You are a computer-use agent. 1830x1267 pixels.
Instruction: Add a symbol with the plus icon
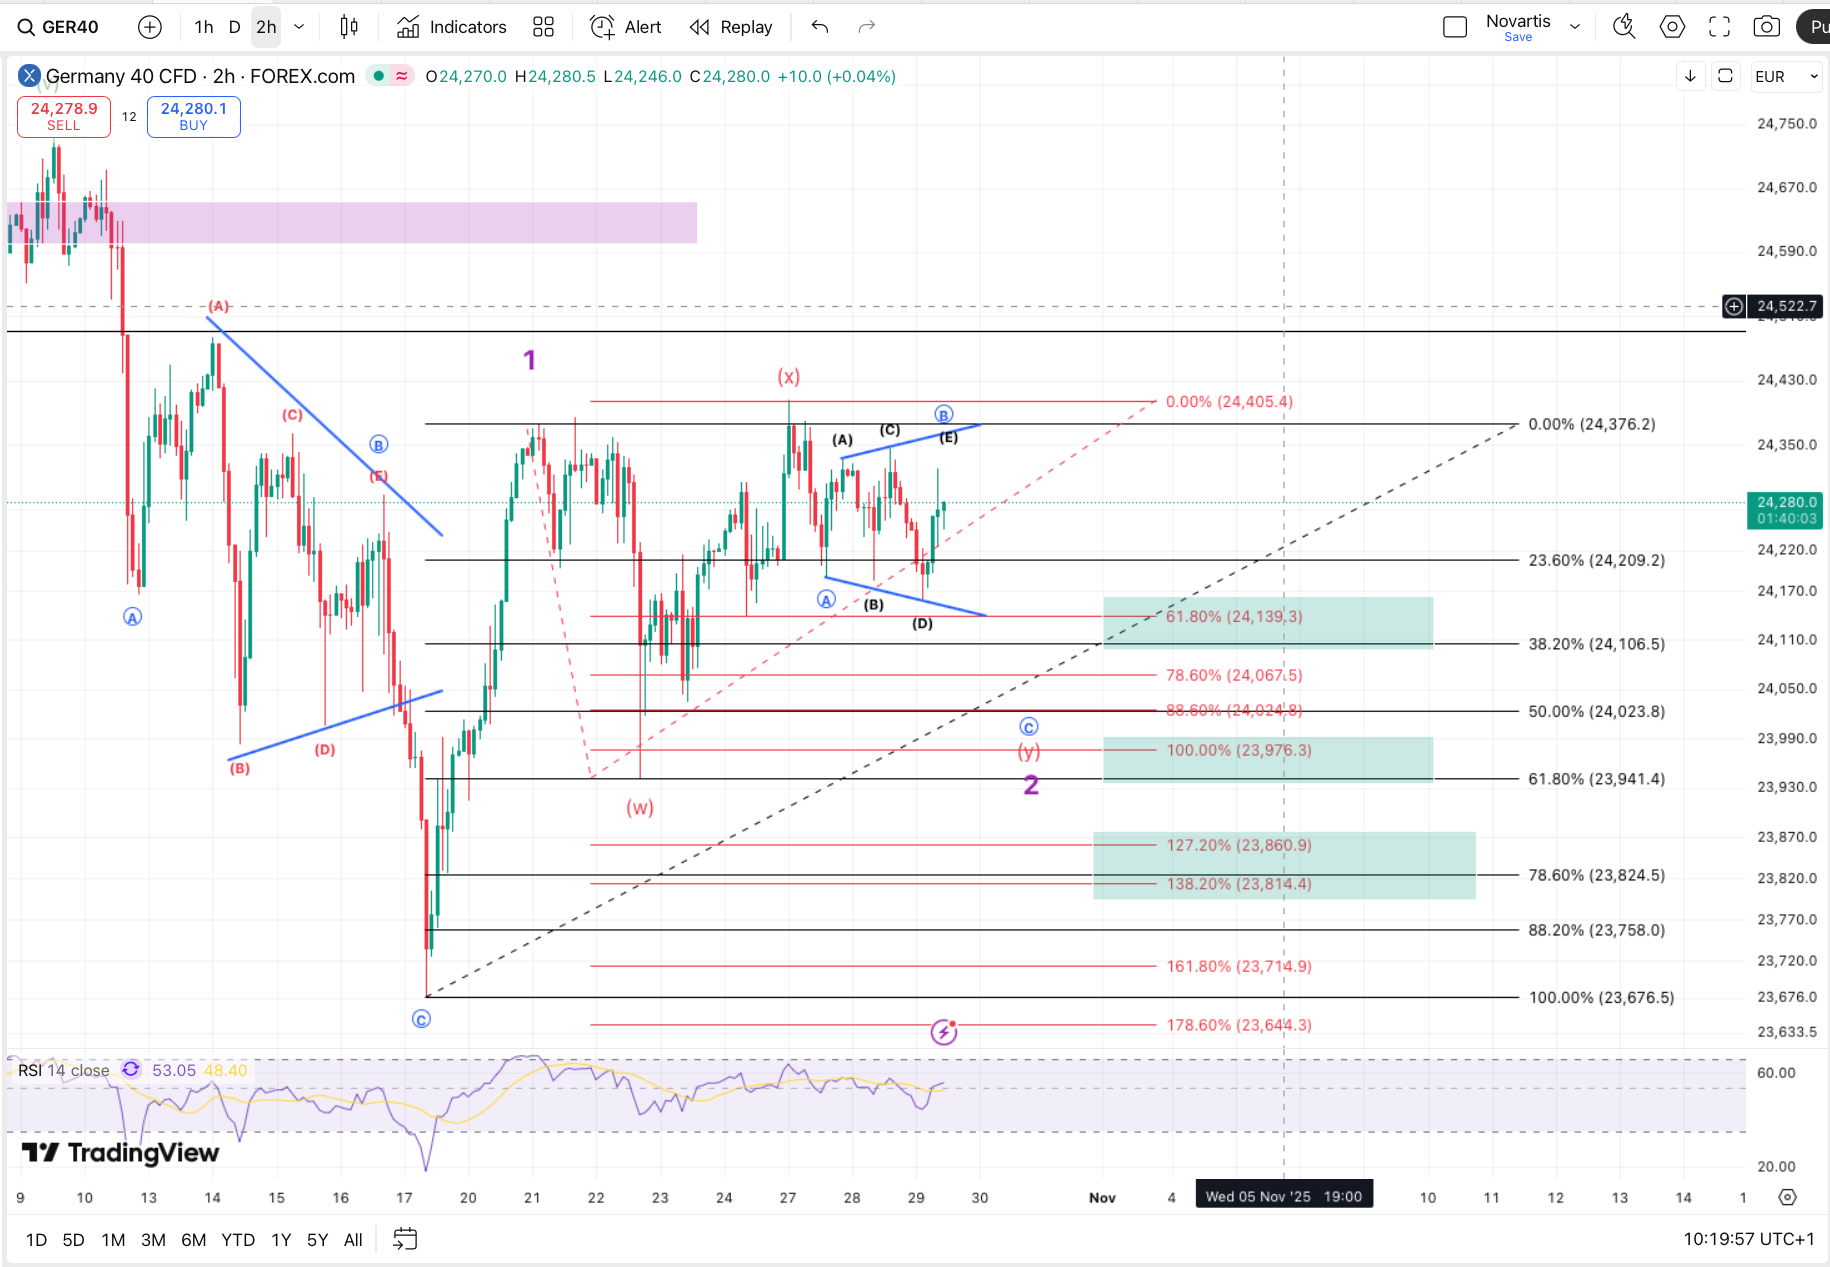(x=150, y=27)
